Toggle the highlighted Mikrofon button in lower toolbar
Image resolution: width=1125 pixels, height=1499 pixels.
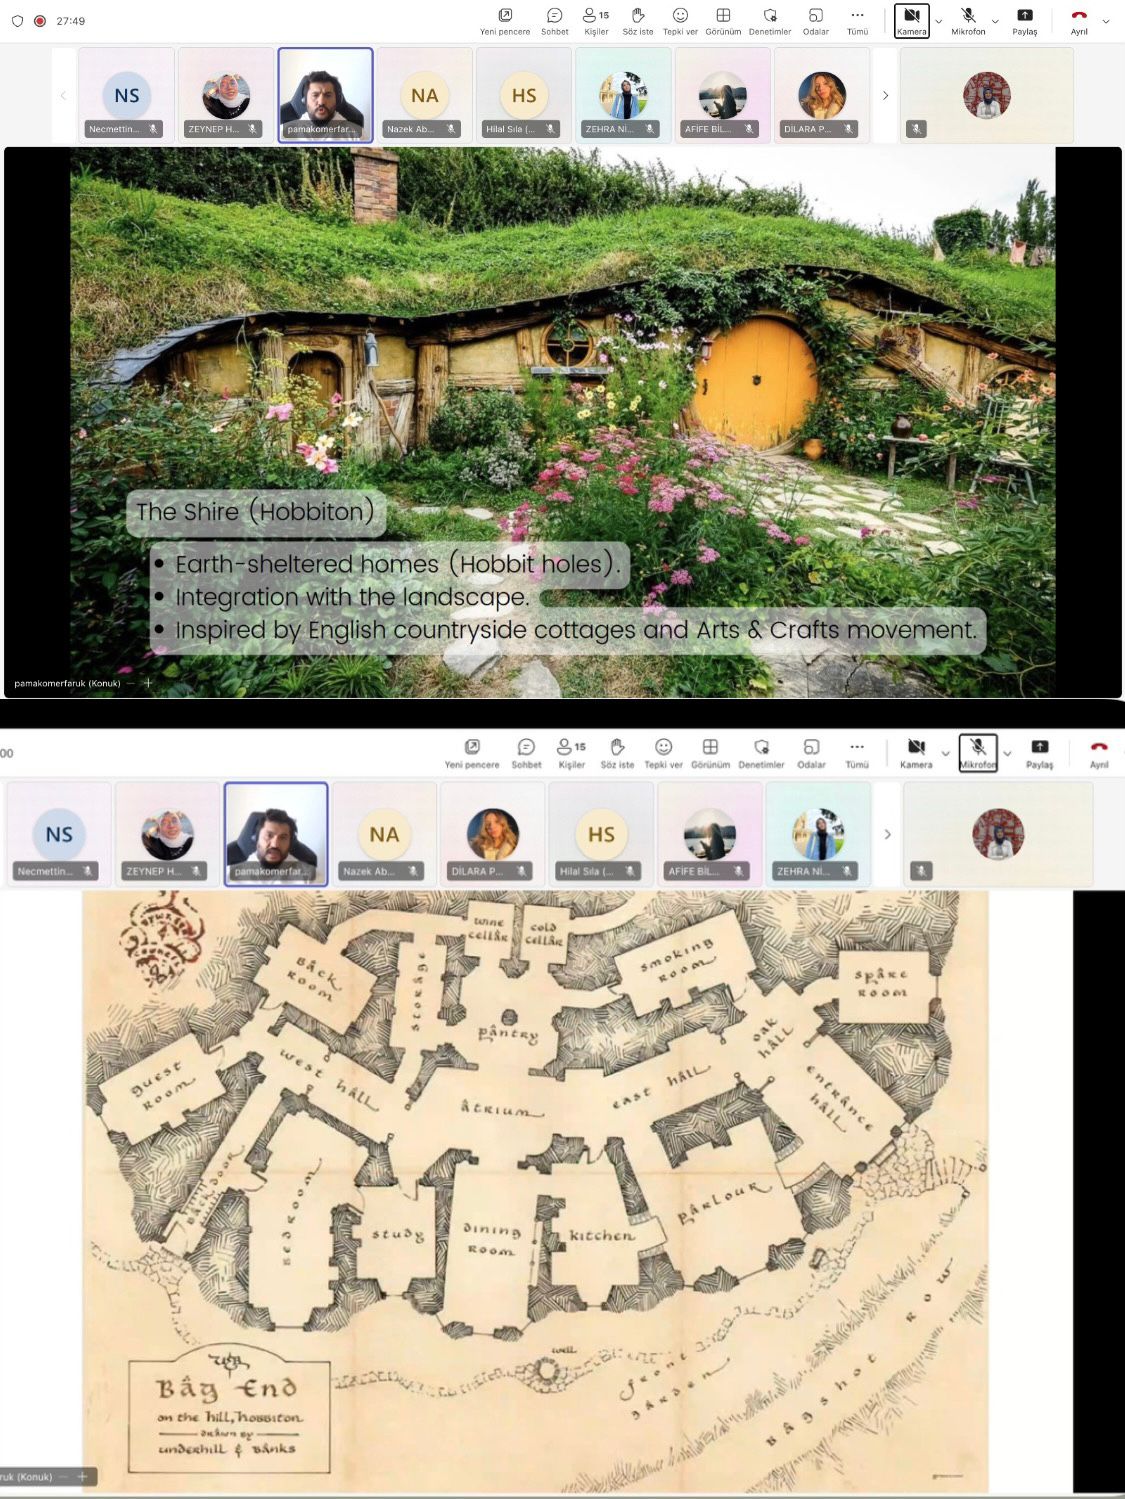977,753
